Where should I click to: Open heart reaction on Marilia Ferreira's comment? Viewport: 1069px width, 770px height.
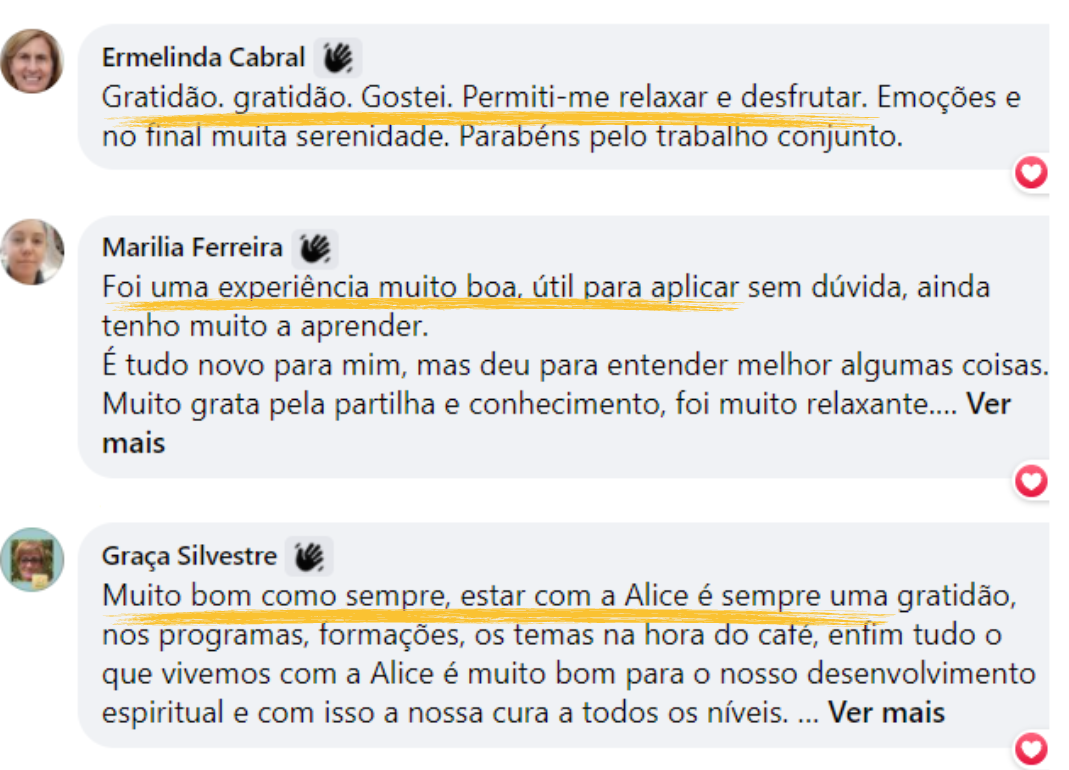coord(1031,482)
